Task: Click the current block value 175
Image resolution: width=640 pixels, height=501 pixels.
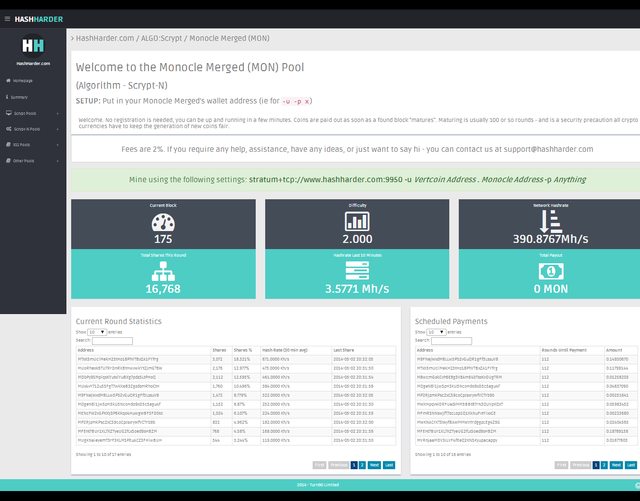Action: click(x=163, y=239)
